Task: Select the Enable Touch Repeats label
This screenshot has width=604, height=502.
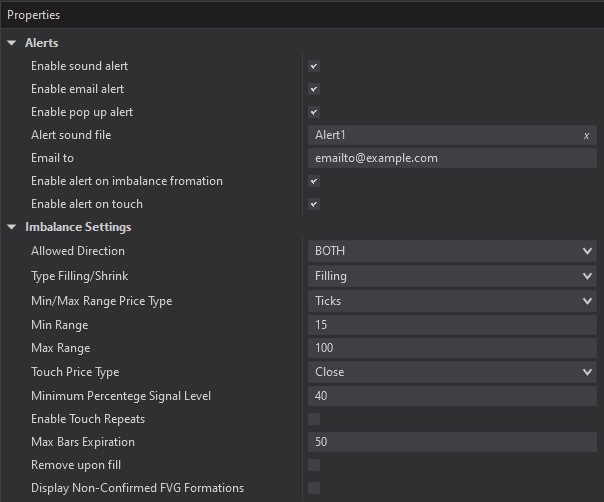Action: pos(88,419)
